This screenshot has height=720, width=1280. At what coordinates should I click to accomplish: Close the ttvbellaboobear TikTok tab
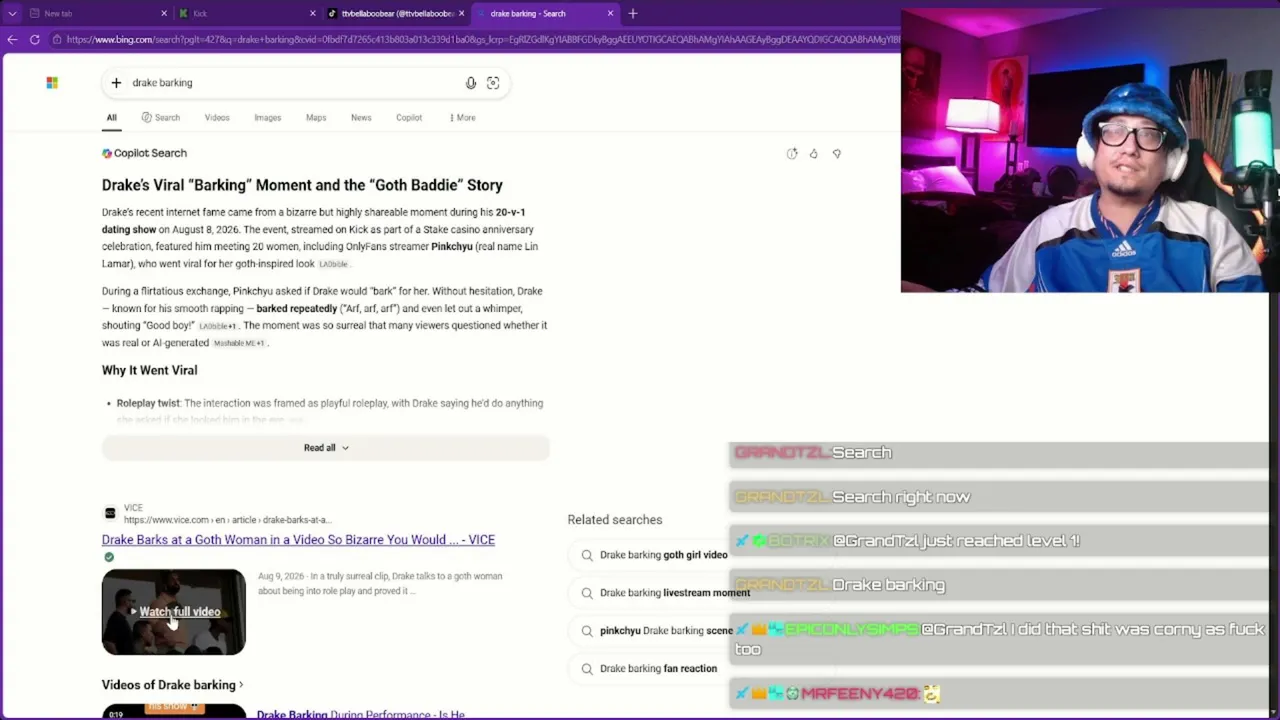click(x=461, y=14)
